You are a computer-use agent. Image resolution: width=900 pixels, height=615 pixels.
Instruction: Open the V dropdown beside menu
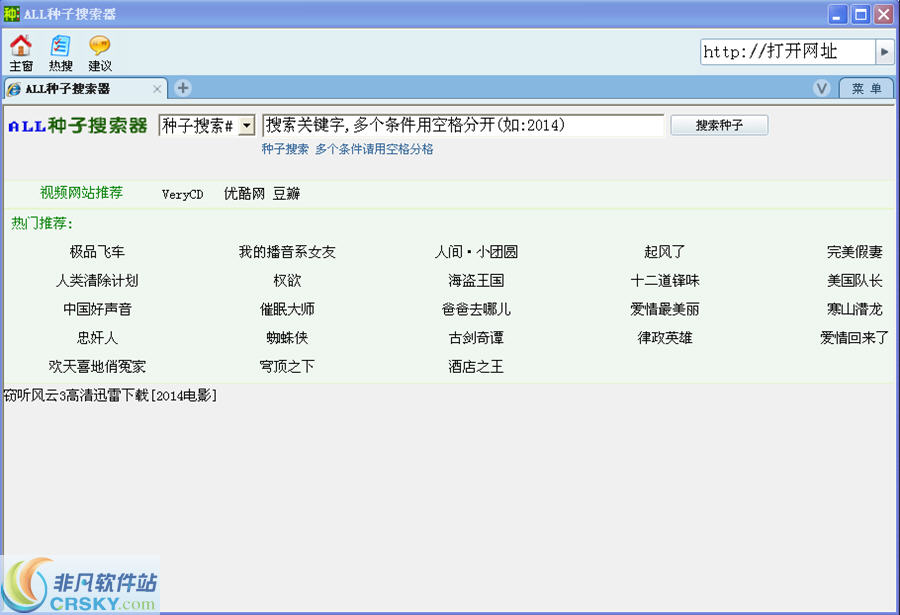pos(821,88)
